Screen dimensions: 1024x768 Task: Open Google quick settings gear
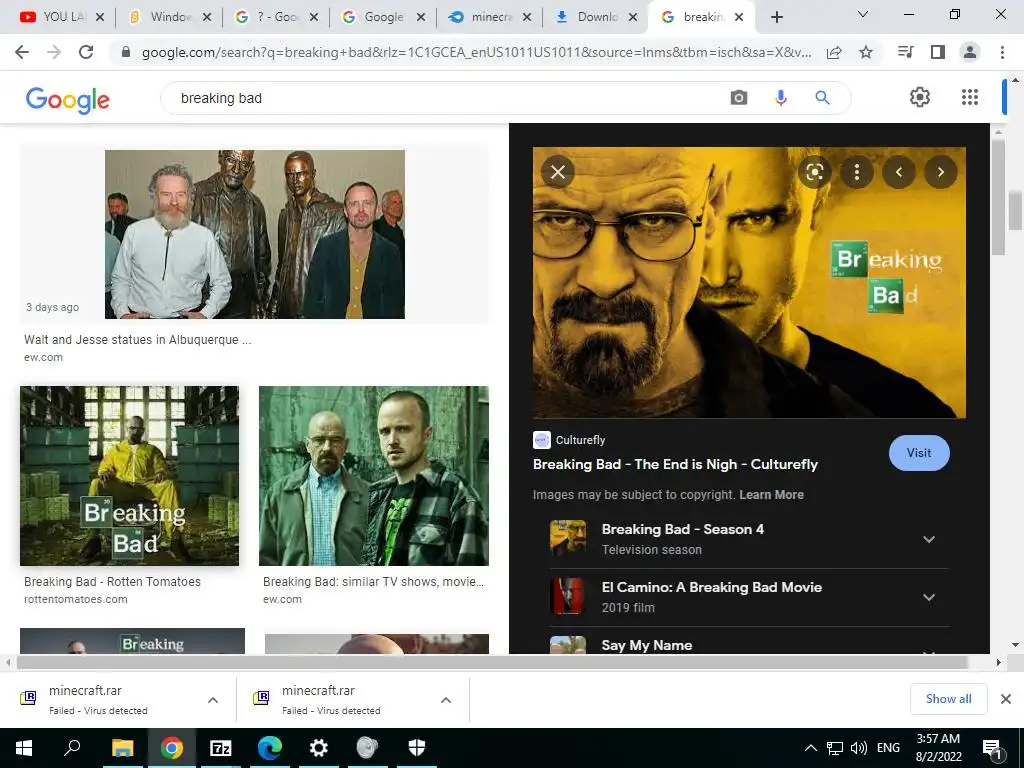click(x=920, y=97)
